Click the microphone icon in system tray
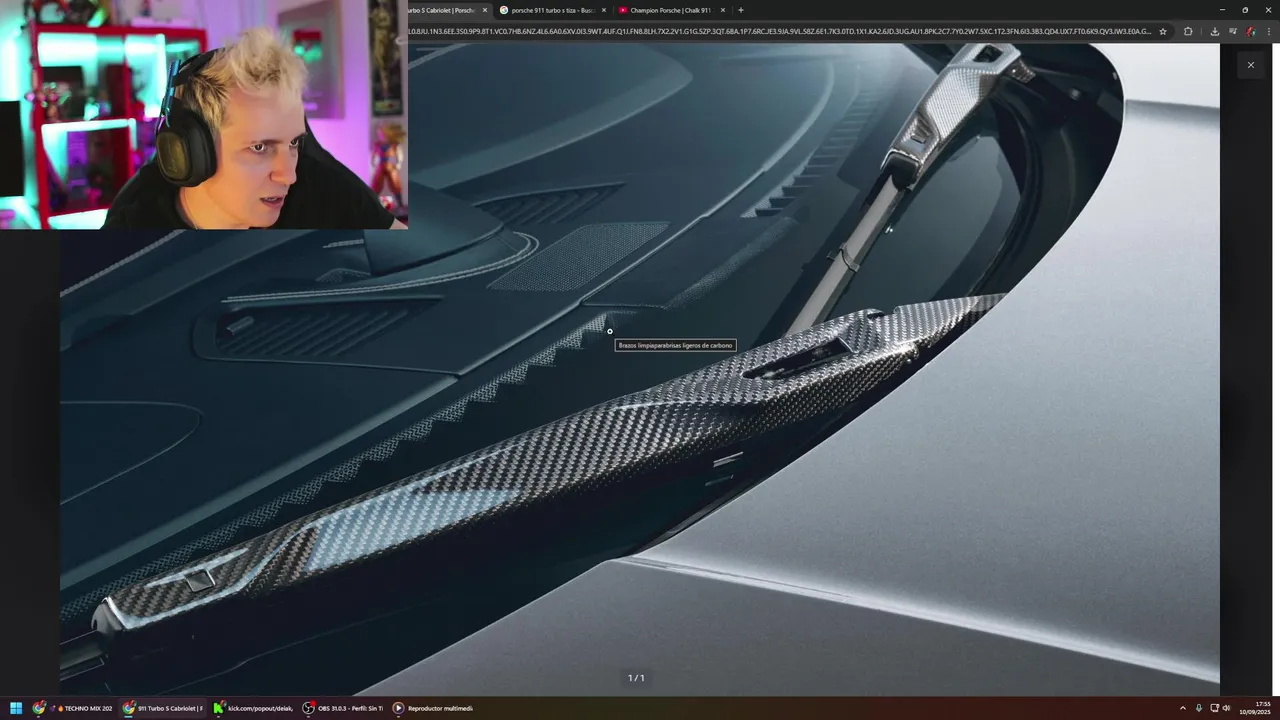The height and width of the screenshot is (720, 1280). [1199, 708]
